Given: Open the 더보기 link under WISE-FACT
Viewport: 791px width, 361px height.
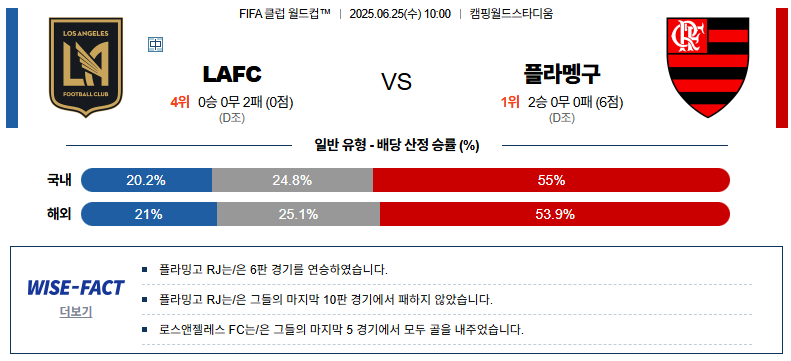Looking at the screenshot, I should tap(76, 312).
